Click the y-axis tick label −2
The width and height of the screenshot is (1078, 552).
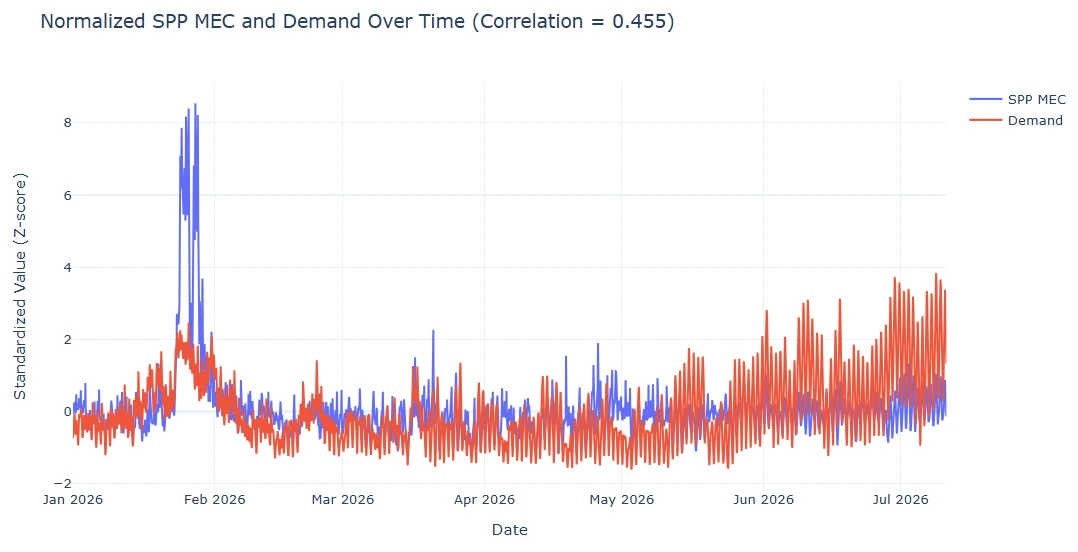63,484
